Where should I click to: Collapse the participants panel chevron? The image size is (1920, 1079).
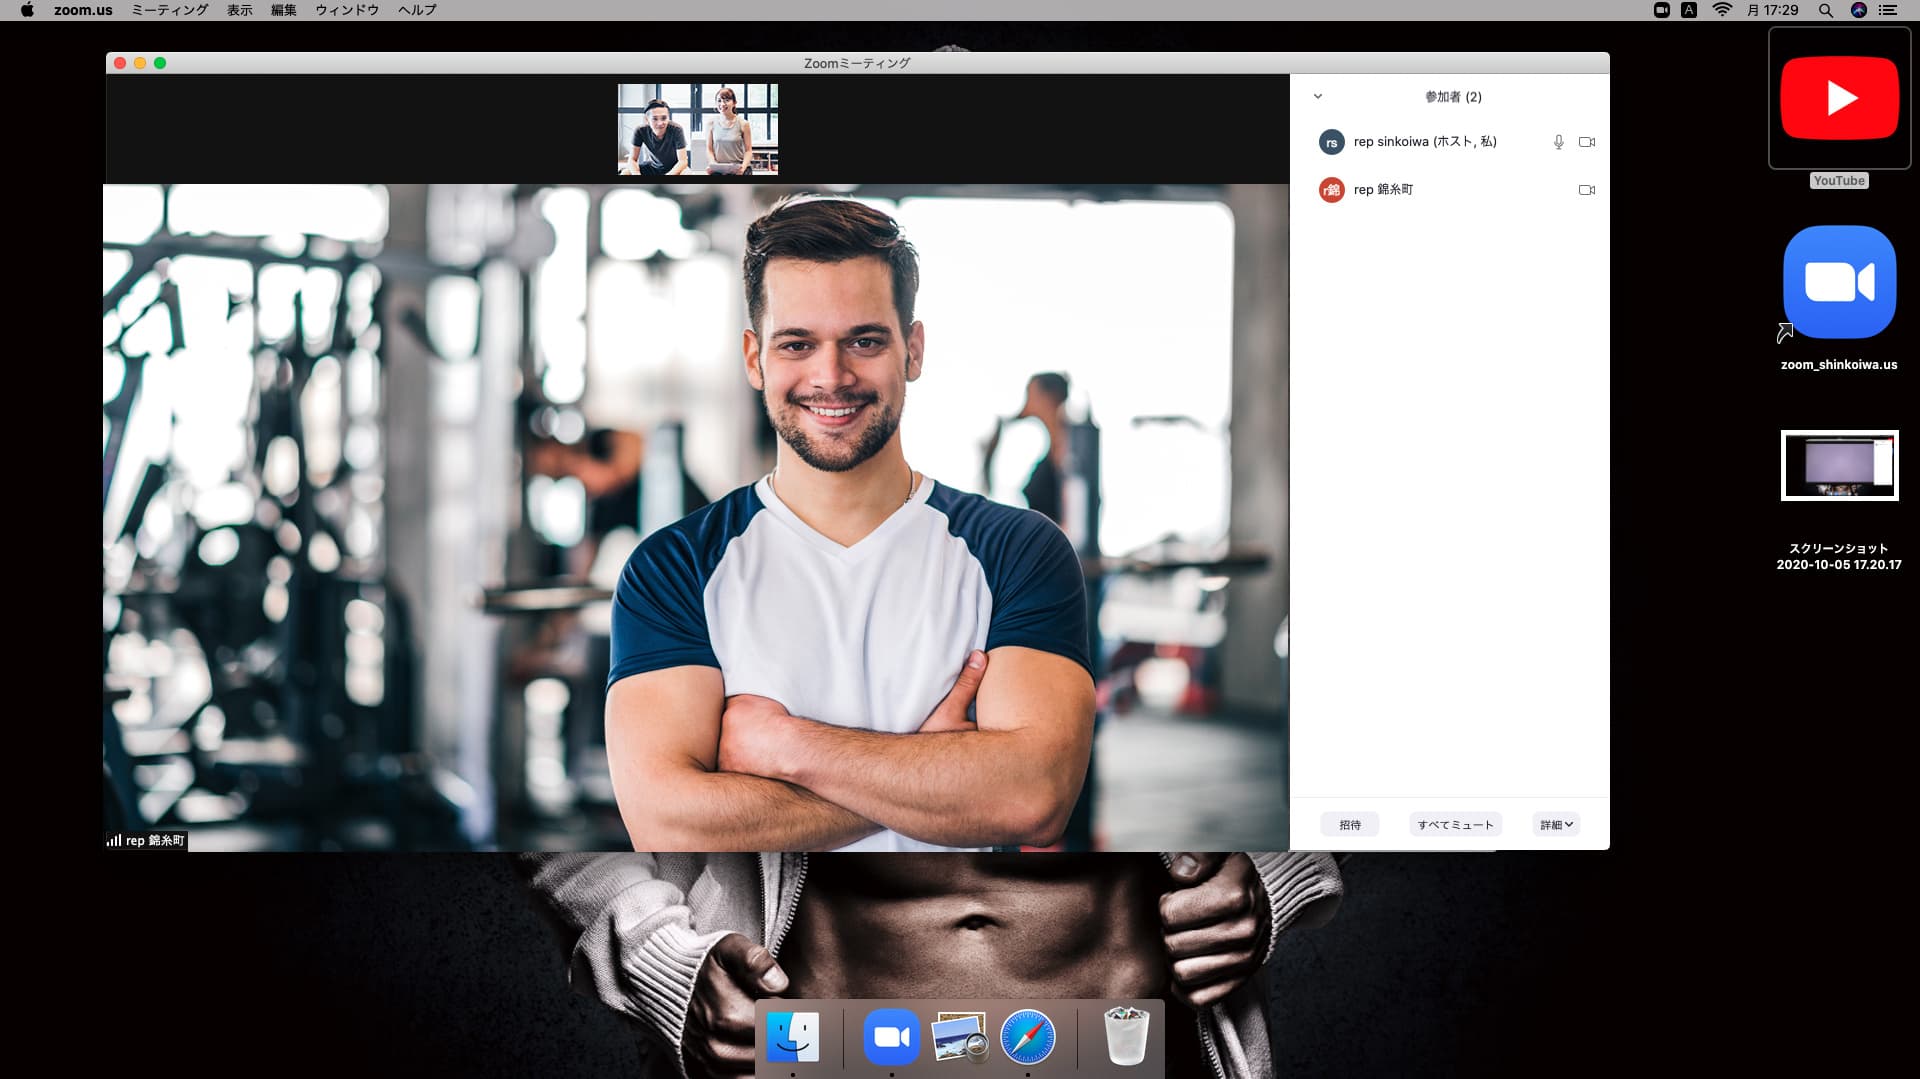click(1318, 96)
